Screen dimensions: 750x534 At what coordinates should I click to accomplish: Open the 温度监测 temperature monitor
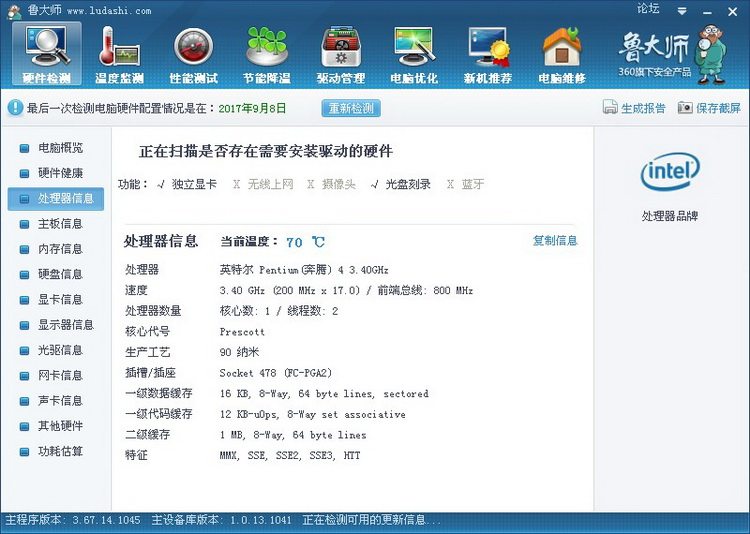[x=119, y=54]
